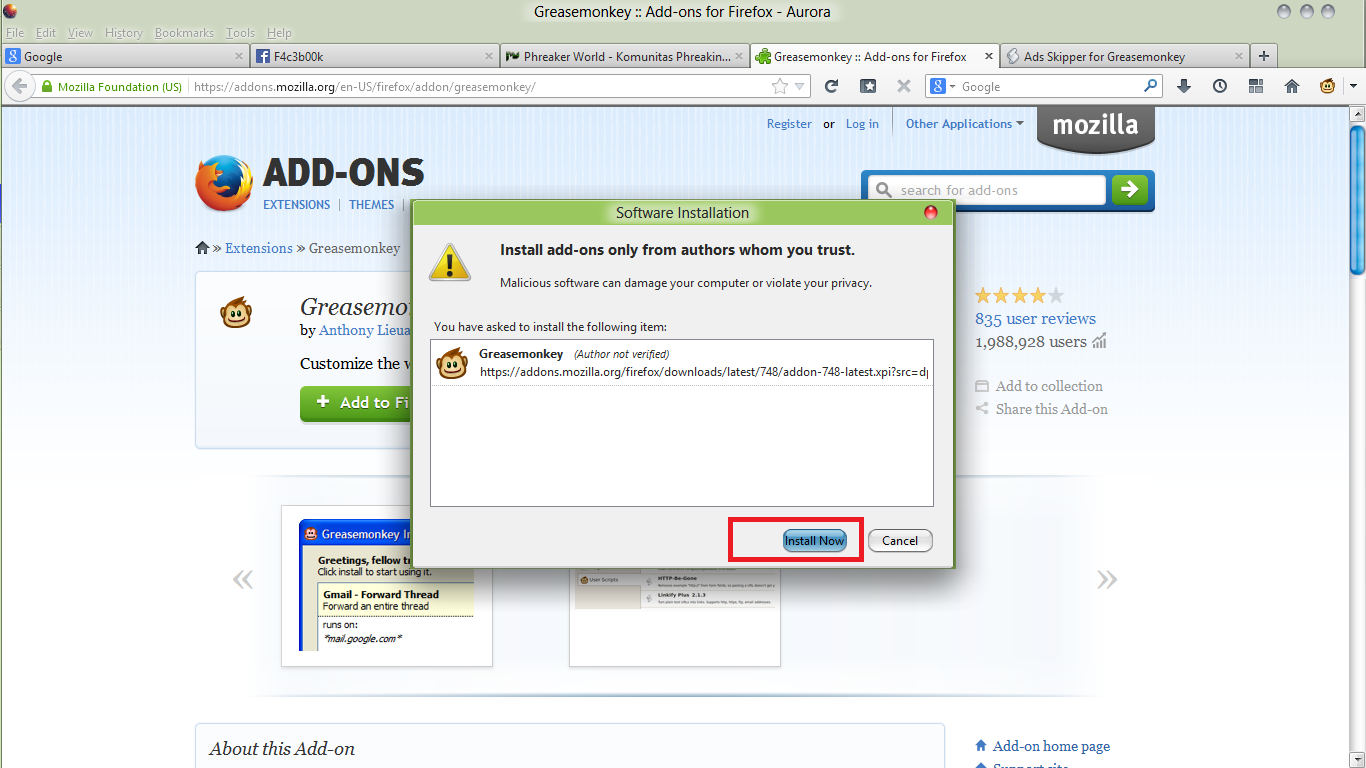
Task: Open the tab groups icon
Action: pos(1256,87)
